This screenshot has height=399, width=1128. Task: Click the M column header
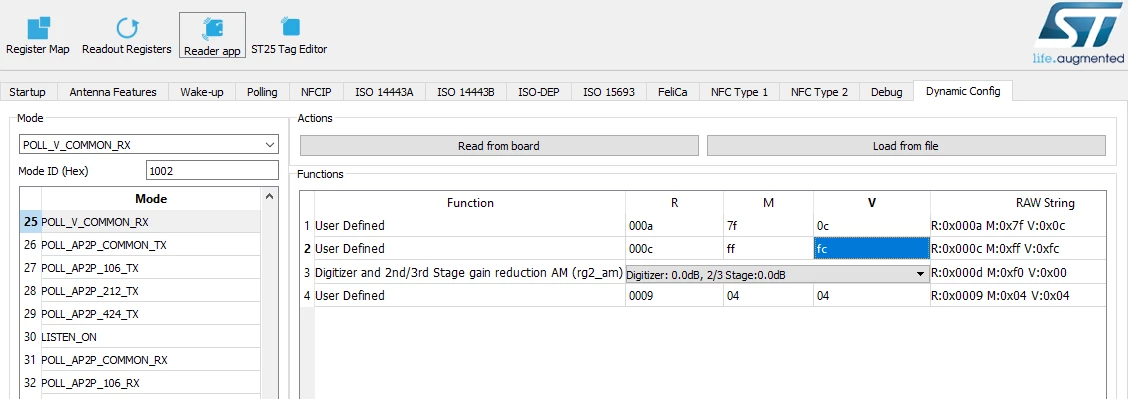point(768,203)
